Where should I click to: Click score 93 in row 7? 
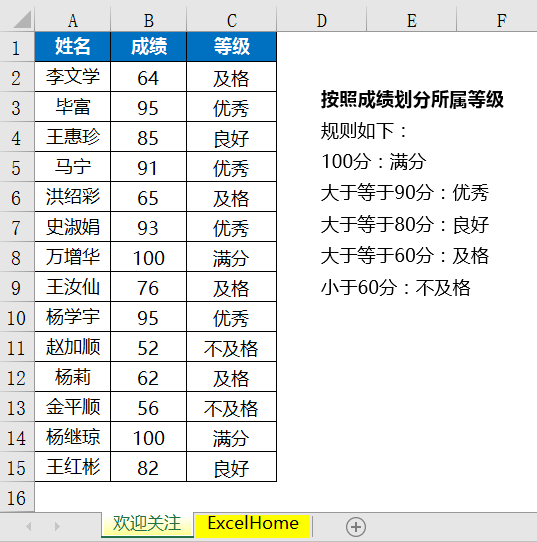tap(149, 227)
